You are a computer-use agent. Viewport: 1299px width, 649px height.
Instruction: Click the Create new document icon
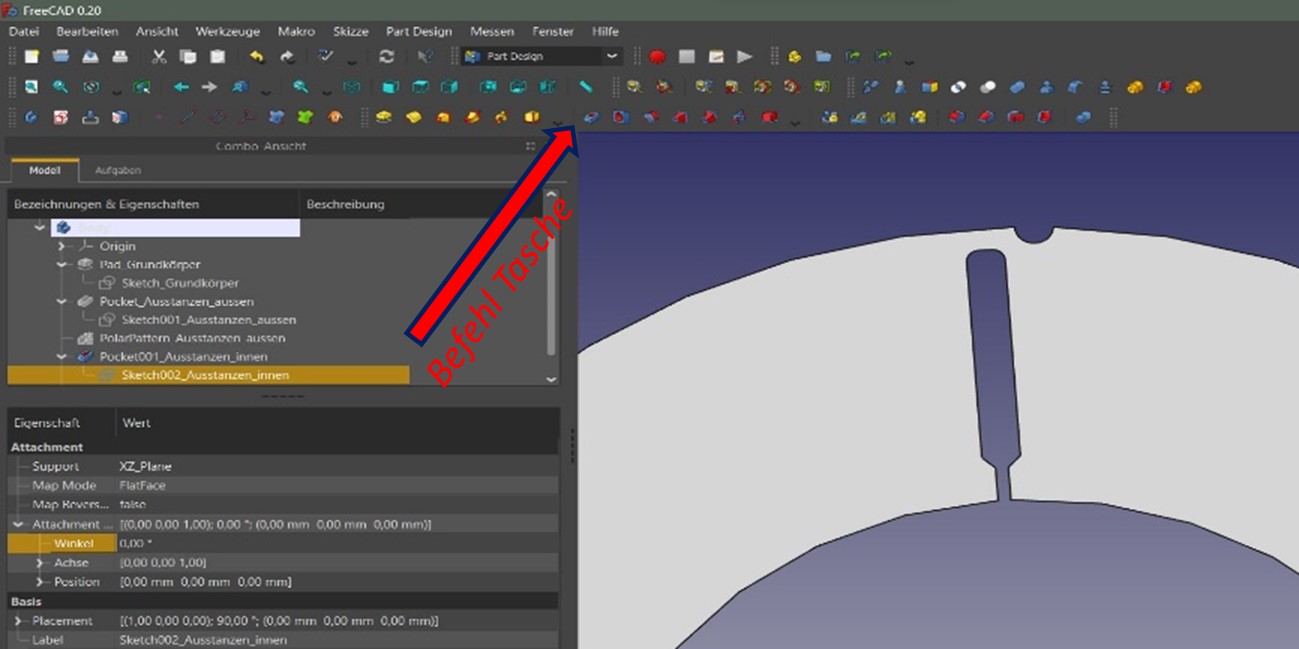(32, 57)
